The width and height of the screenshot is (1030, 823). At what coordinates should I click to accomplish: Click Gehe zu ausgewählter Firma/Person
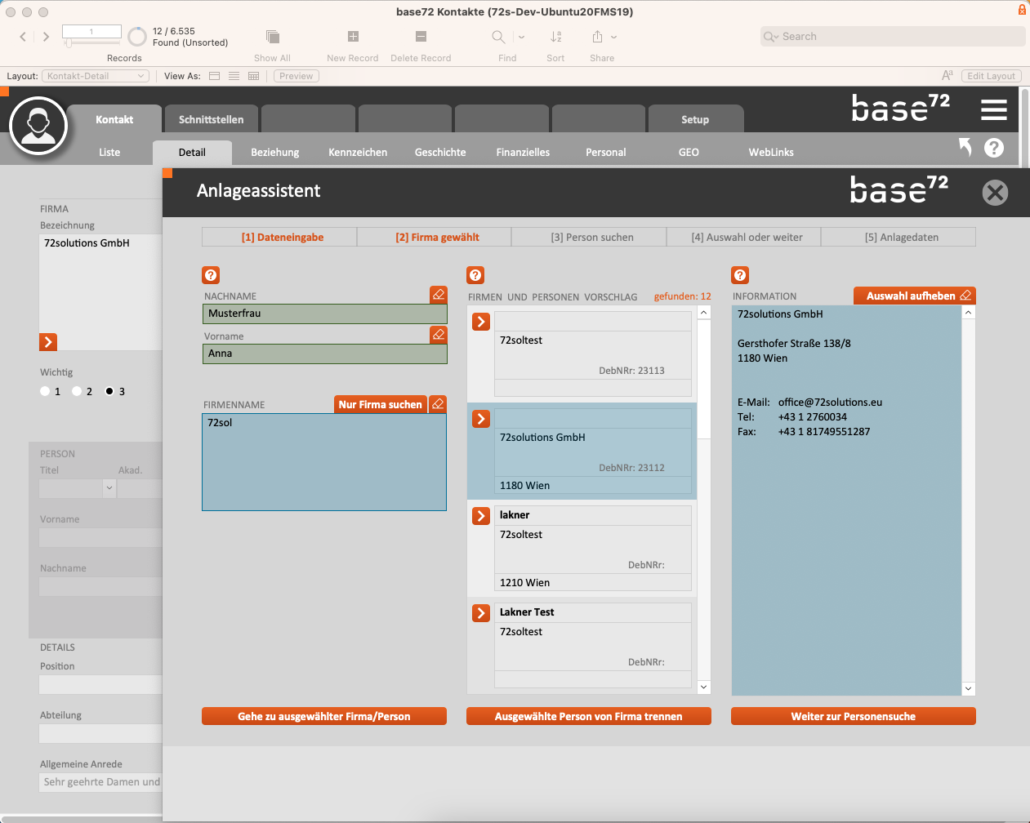[324, 717]
